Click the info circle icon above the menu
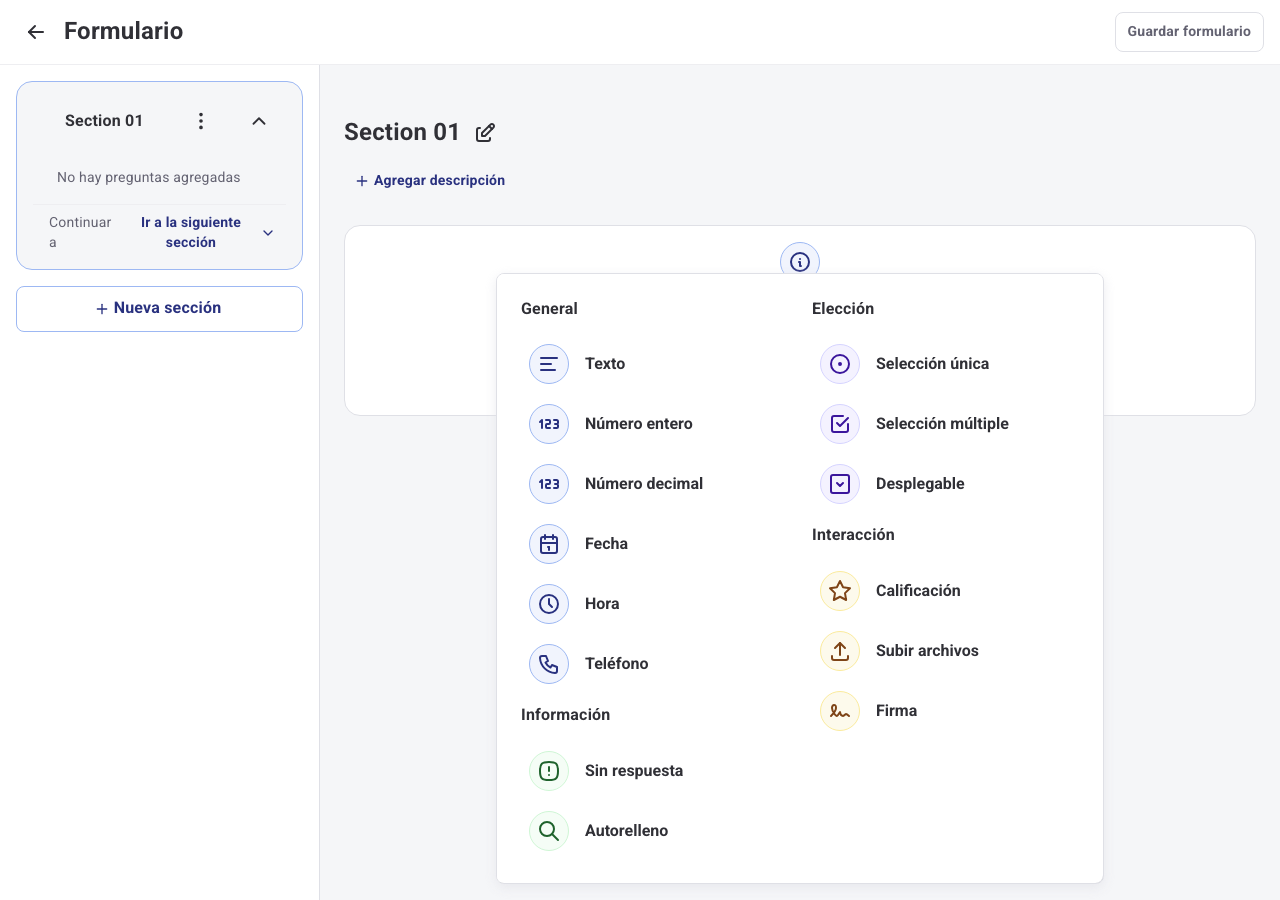 (800, 262)
